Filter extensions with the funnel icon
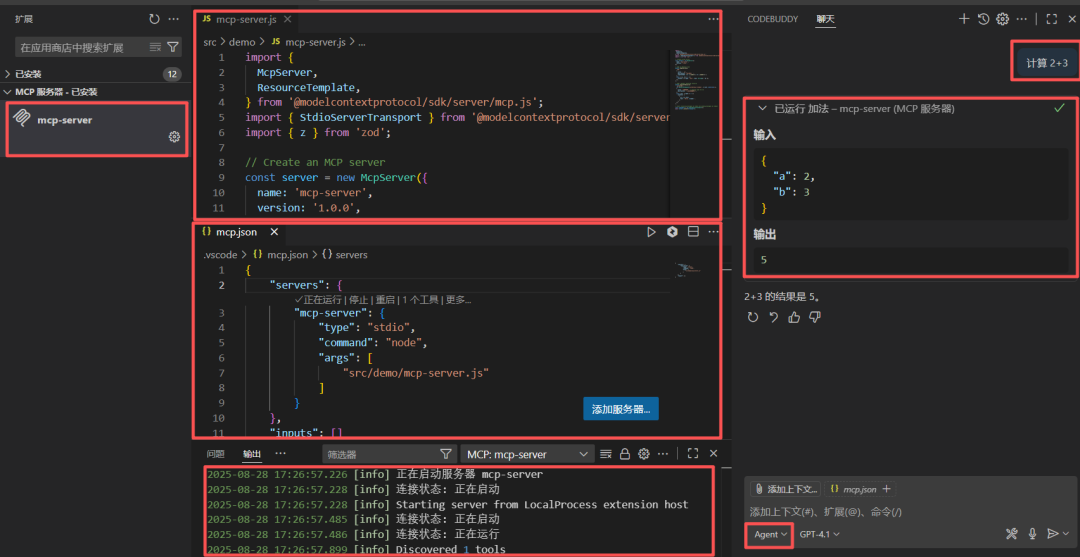Viewport: 1080px width, 557px height. point(173,48)
